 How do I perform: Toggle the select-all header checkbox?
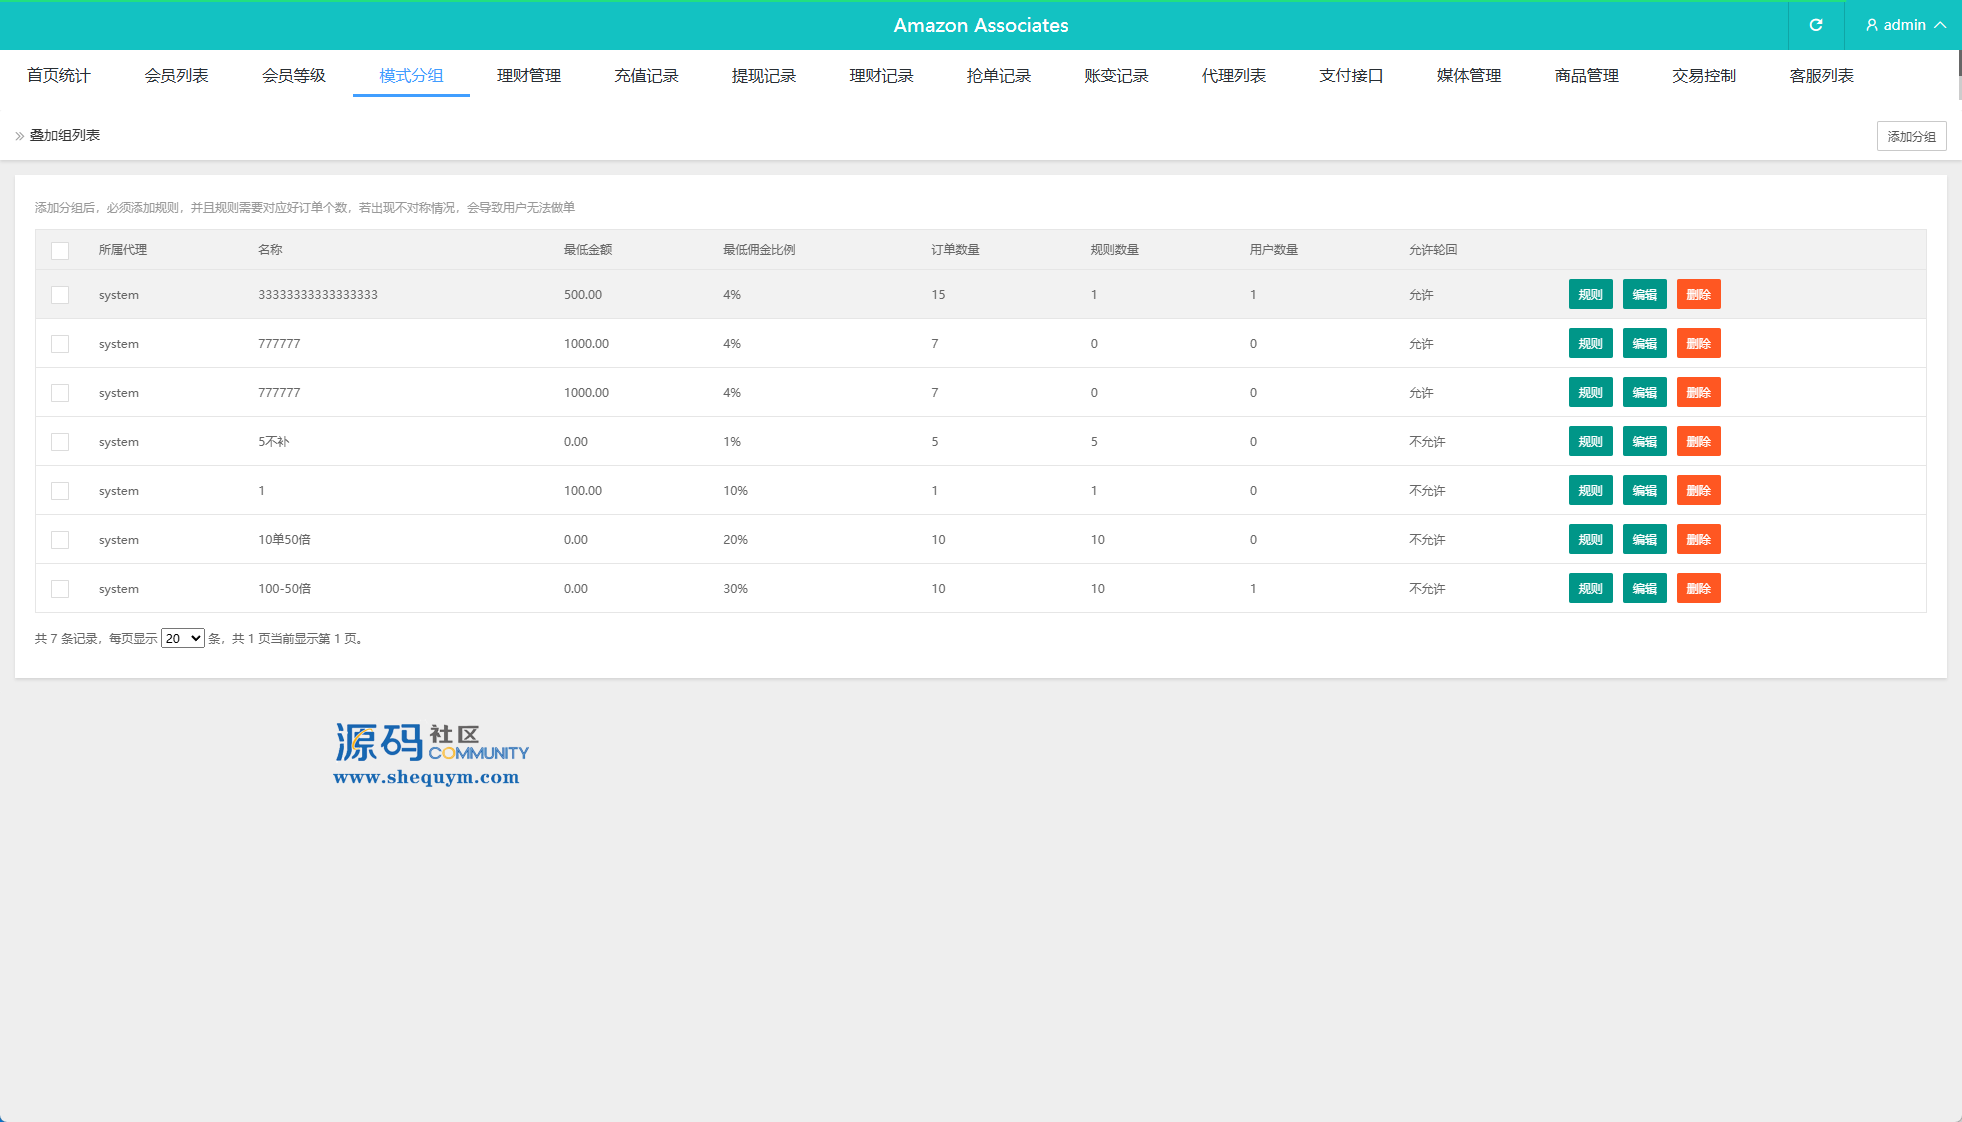coord(60,251)
